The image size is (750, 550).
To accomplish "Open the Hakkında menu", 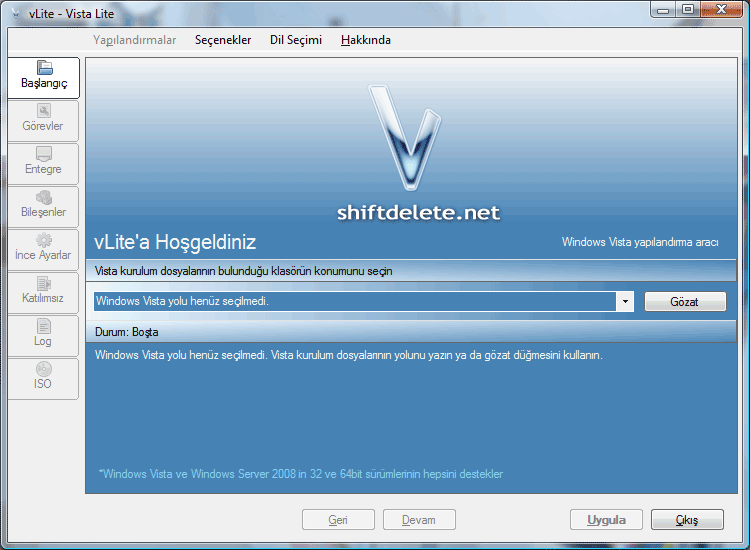I will 366,40.
